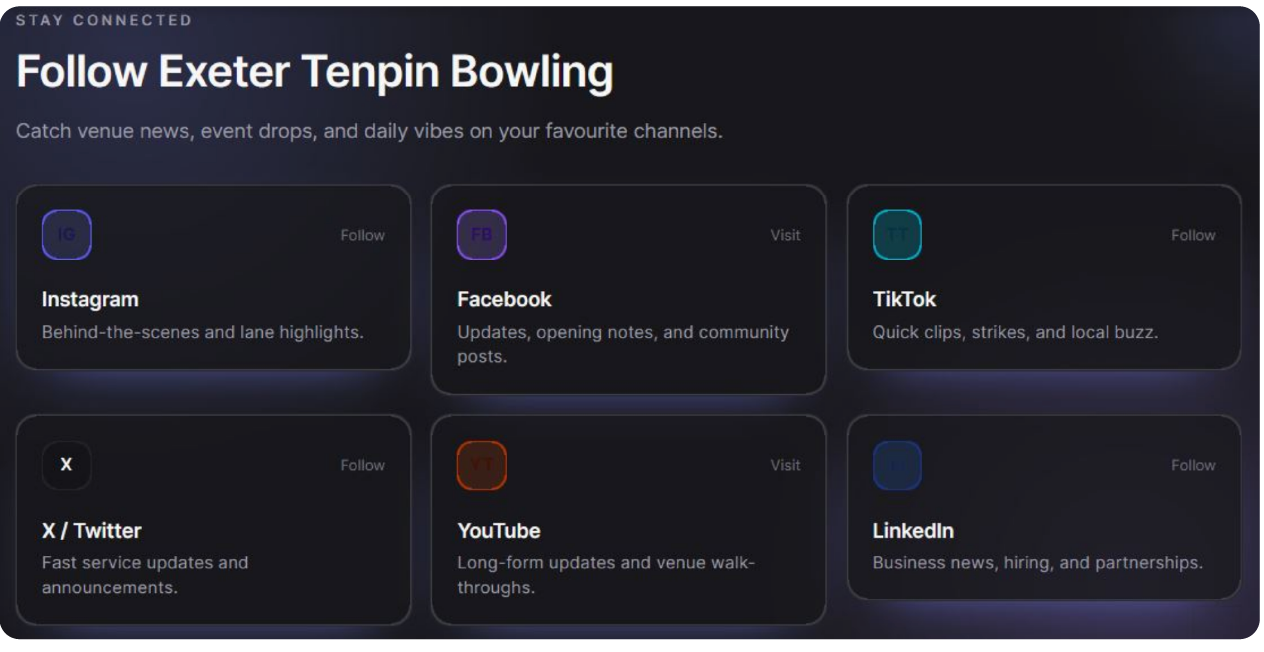Select 'Long-form updates and venue walk-throughs.' text
The height and width of the screenshot is (652, 1264).
(606, 575)
